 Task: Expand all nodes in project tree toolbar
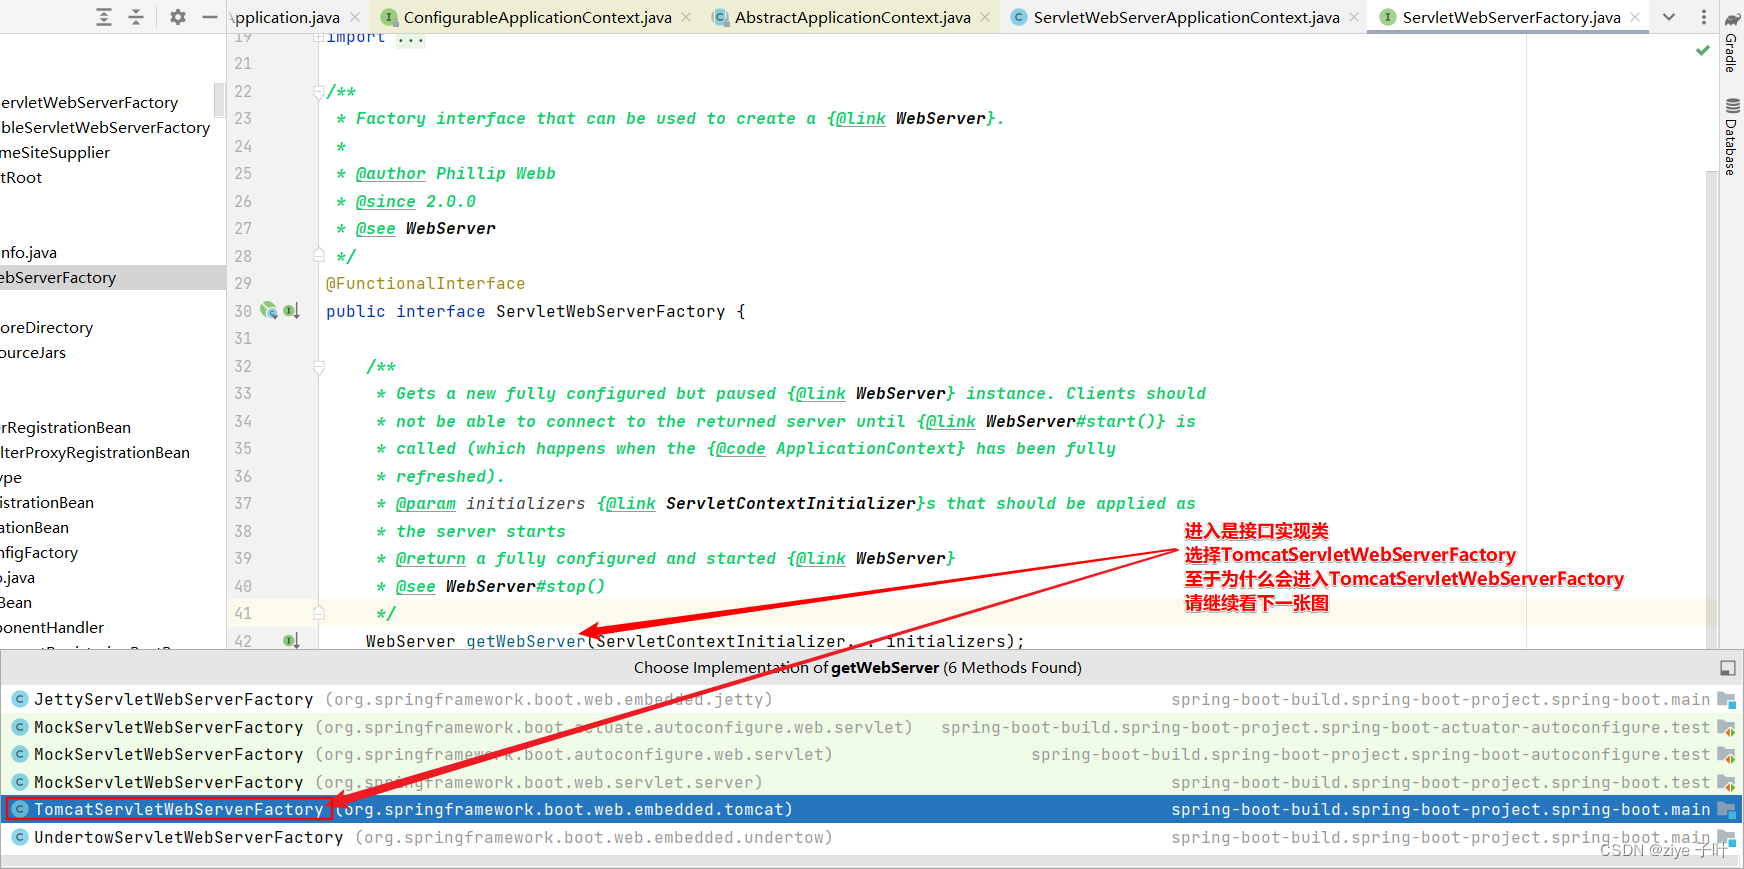104,17
